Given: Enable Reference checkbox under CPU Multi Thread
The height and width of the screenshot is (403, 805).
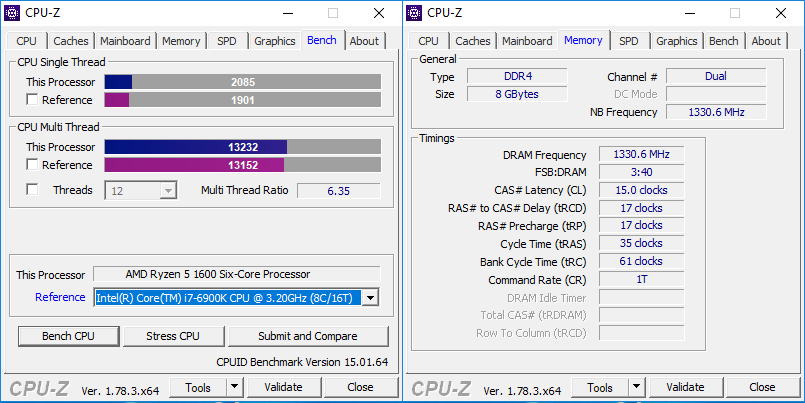Looking at the screenshot, I should [32, 164].
